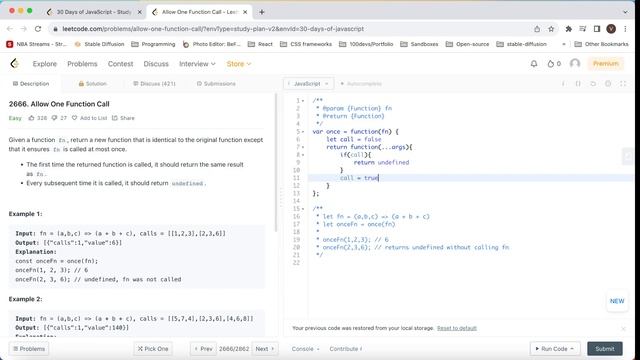This screenshot has height=360, width=640.
Task: Switch to the 30 Days of JavaScript browser tab
Action: click(93, 12)
